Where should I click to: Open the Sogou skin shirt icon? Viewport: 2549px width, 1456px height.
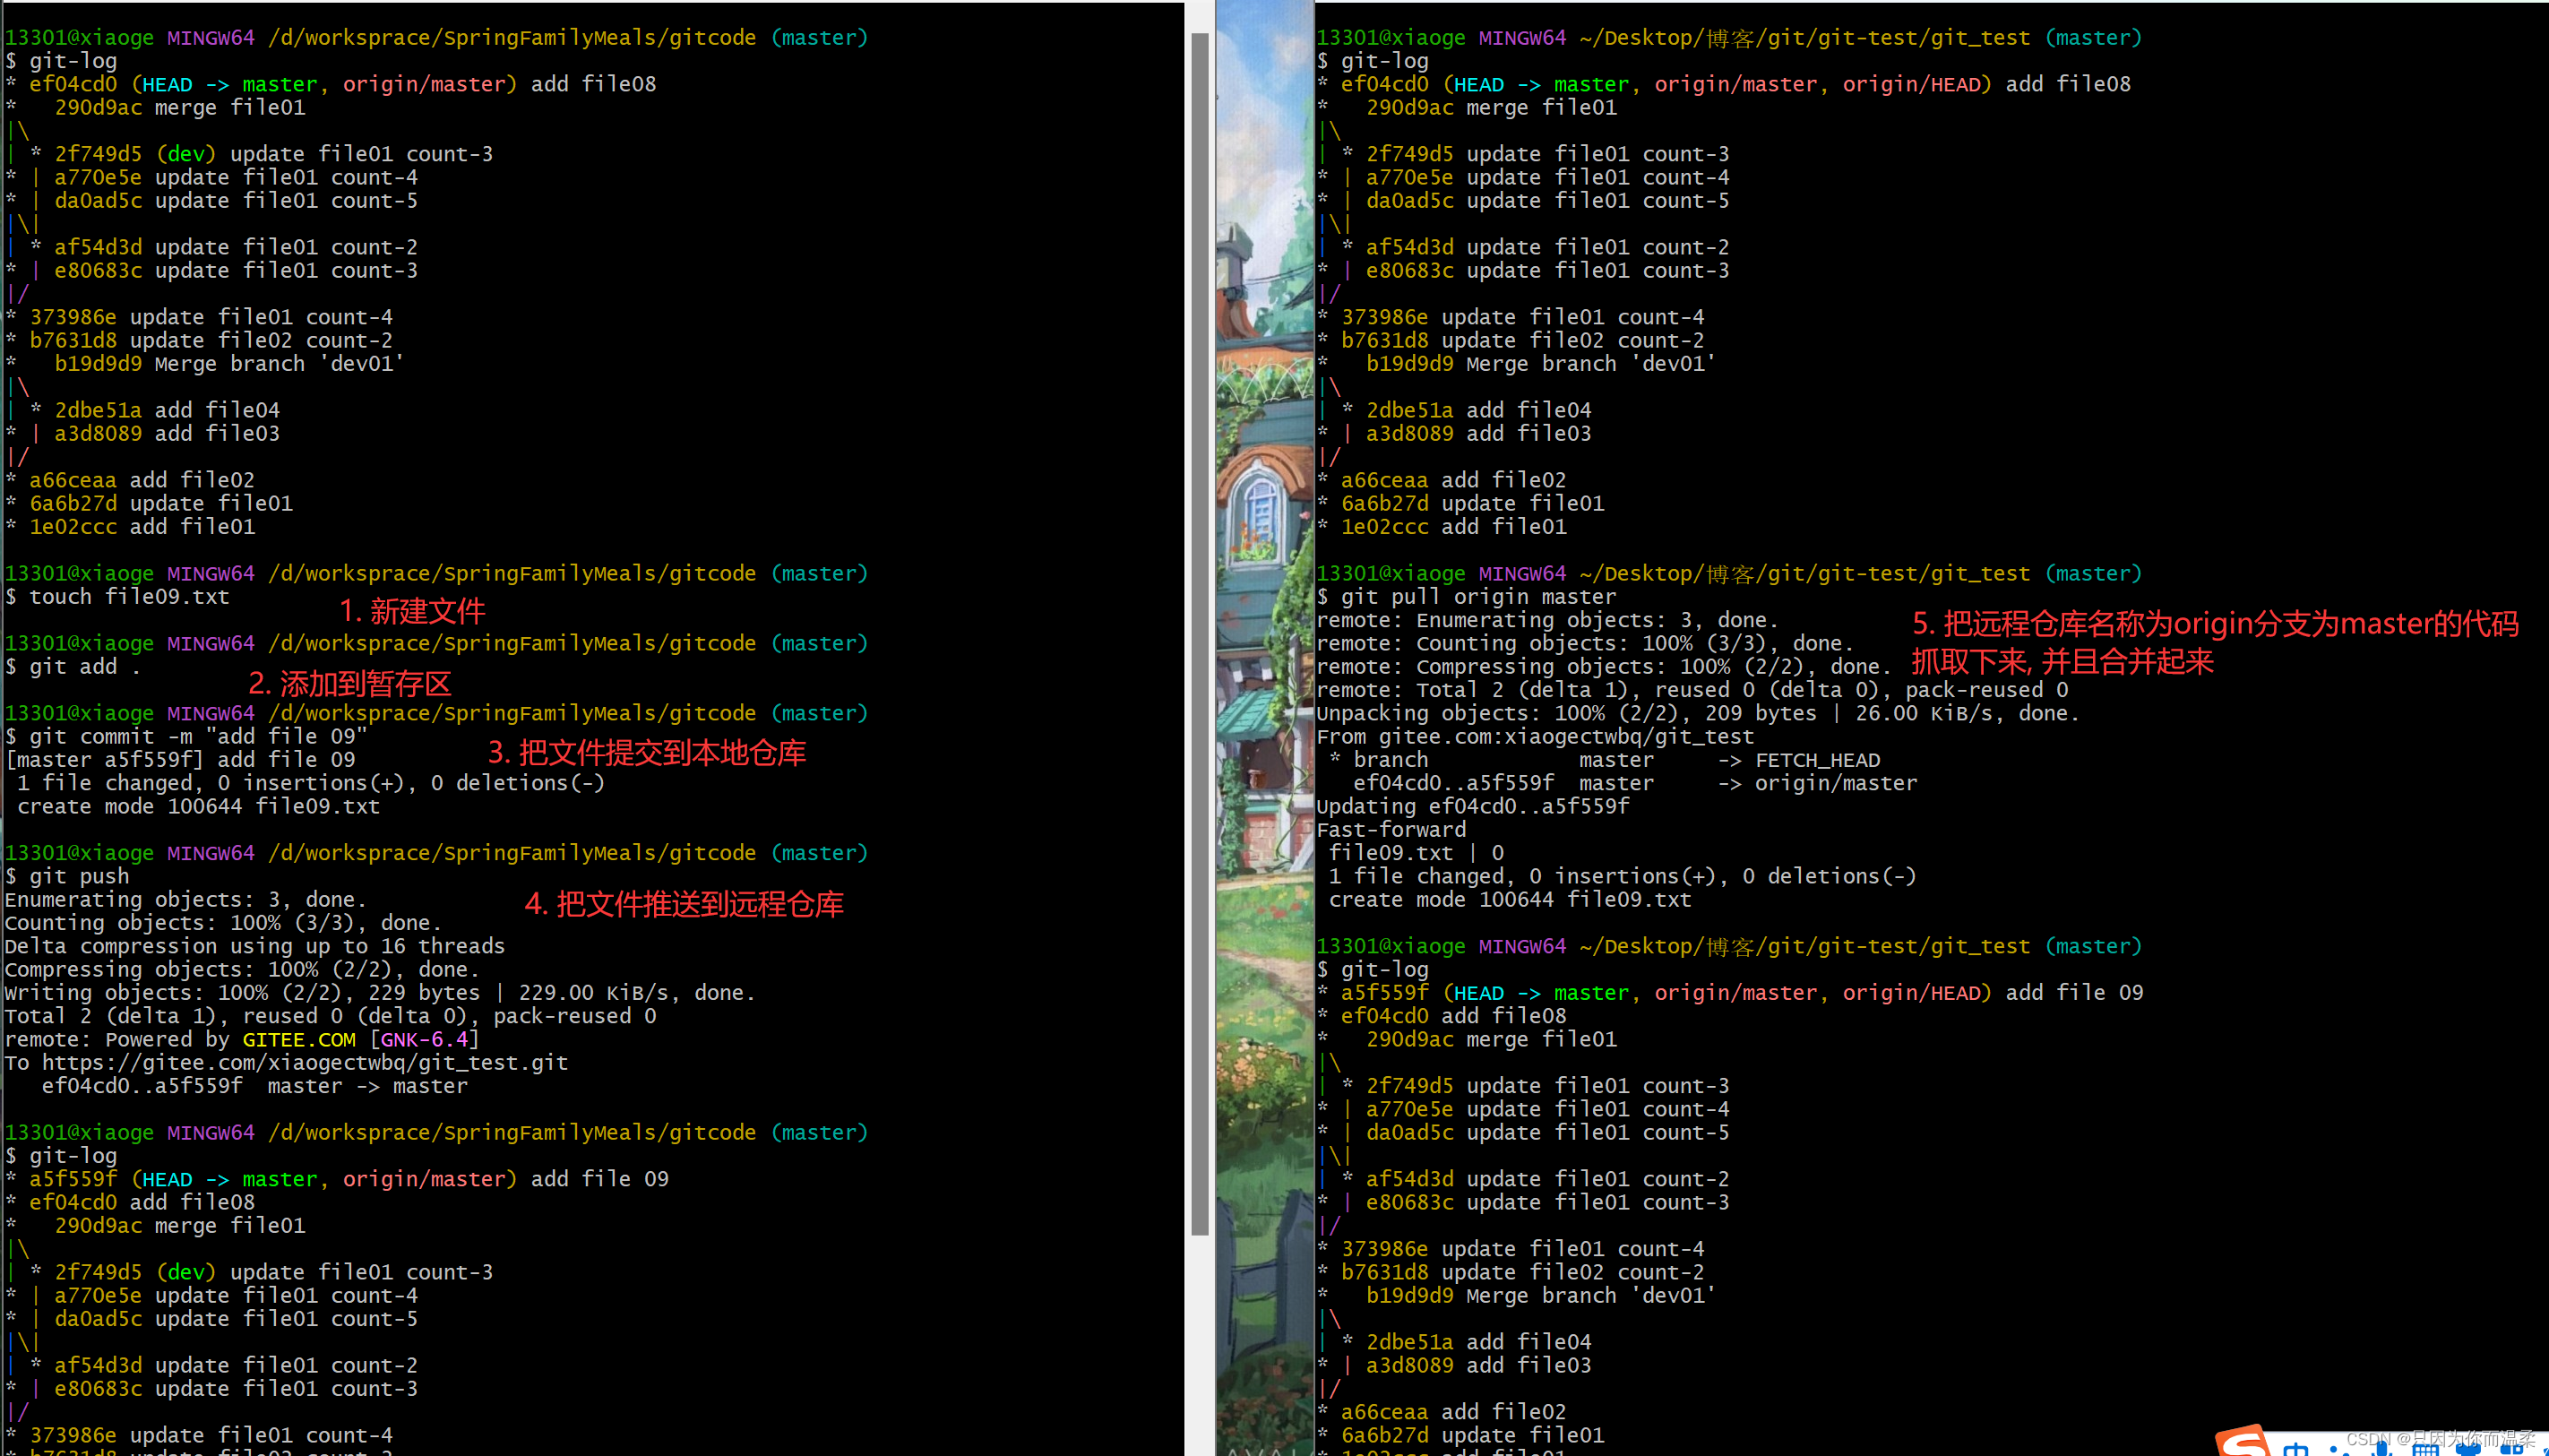(x=2468, y=1450)
